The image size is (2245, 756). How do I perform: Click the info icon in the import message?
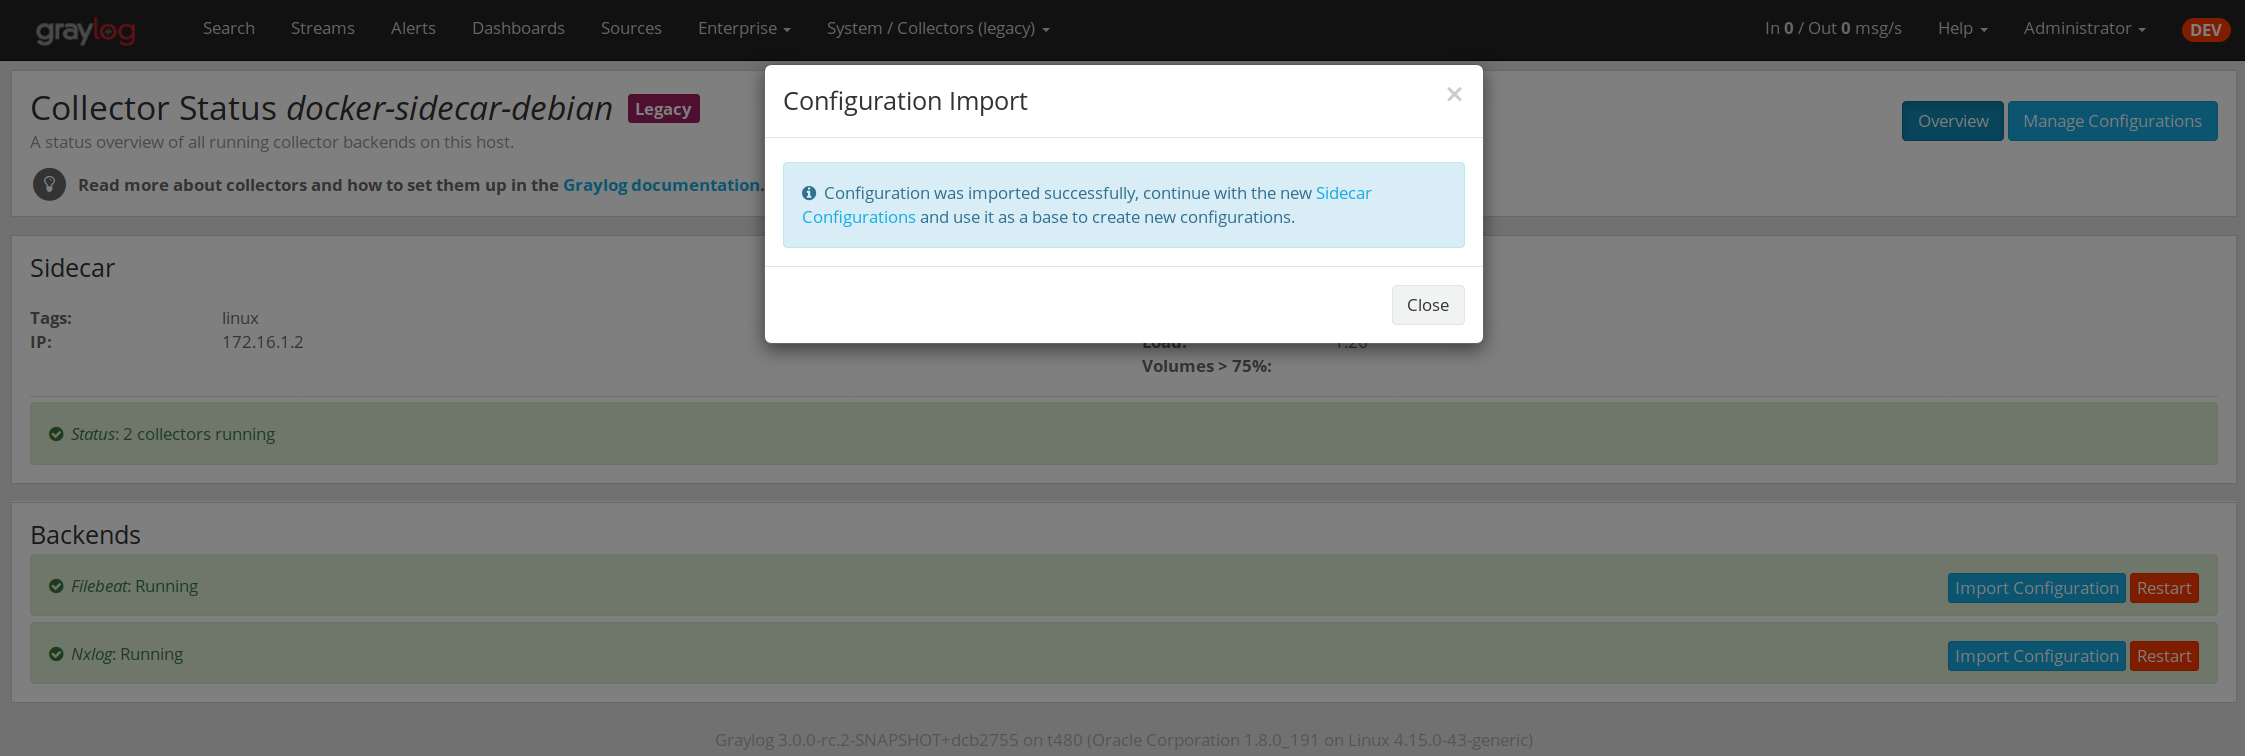(809, 193)
